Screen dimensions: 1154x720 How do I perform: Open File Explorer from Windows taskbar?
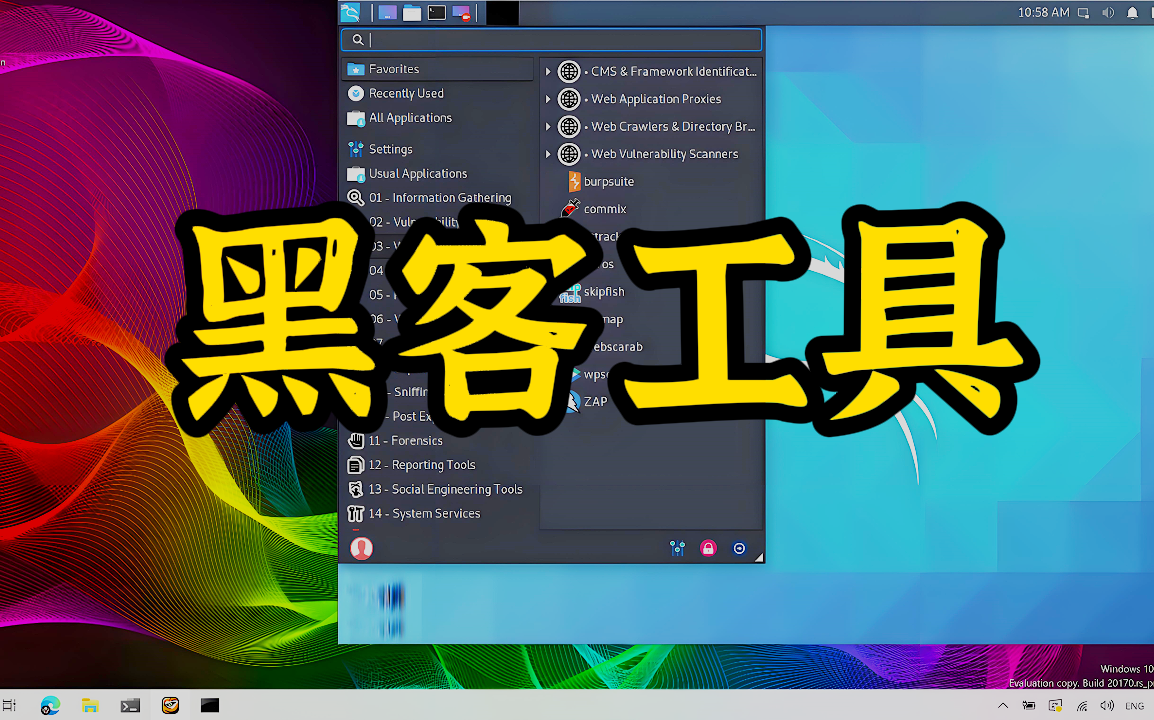point(90,705)
